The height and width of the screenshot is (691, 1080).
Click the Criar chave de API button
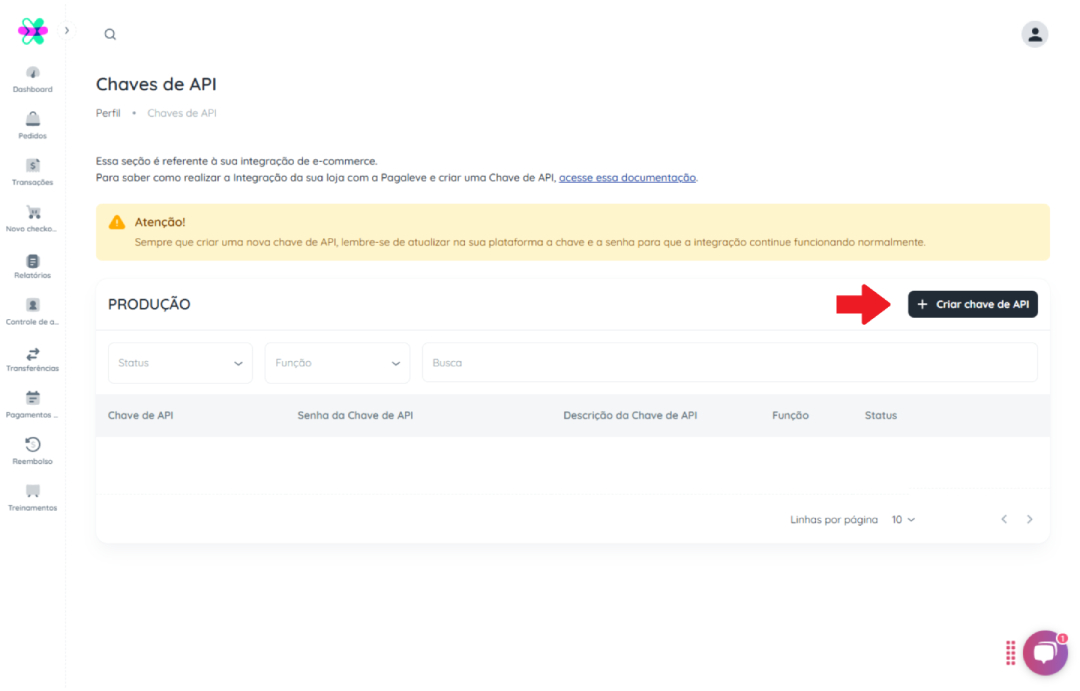[x=972, y=304]
